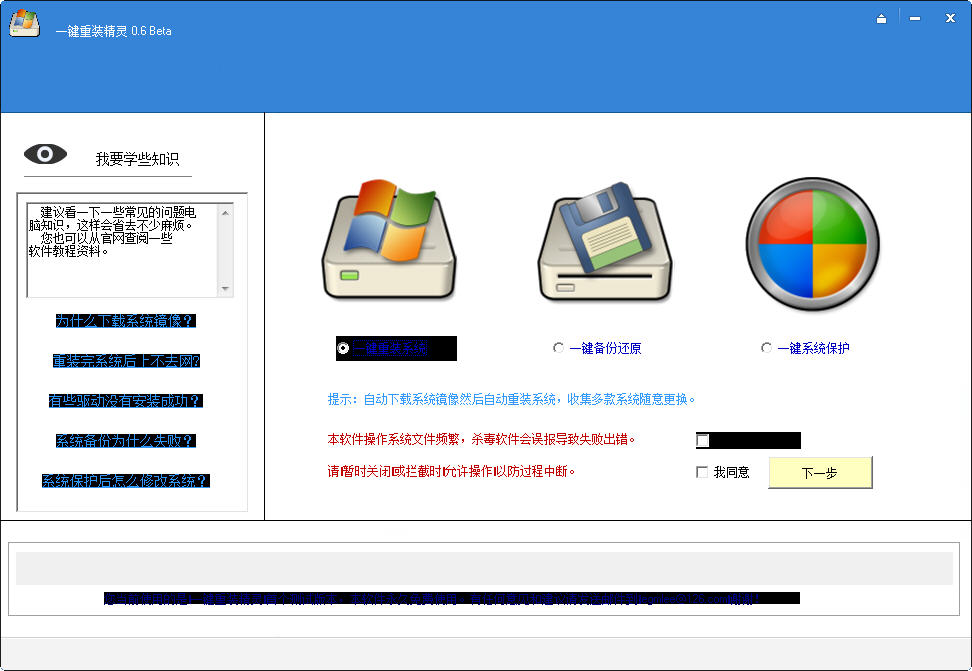This screenshot has width=972, height=671.
Task: Click the eject-style icon in title bar
Action: coord(881,18)
